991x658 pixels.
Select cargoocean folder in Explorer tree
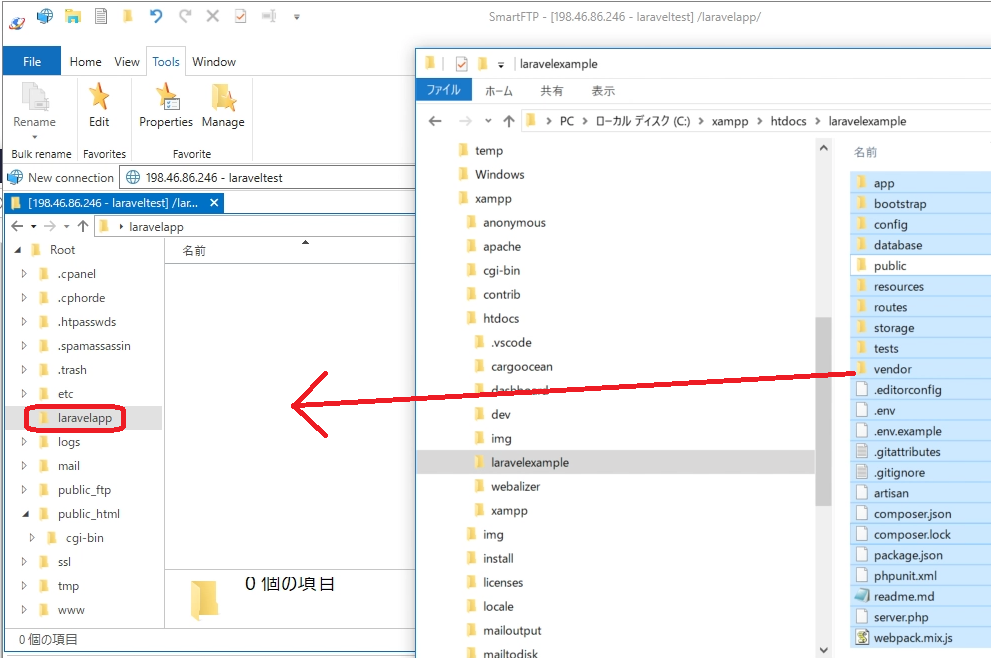click(521, 367)
